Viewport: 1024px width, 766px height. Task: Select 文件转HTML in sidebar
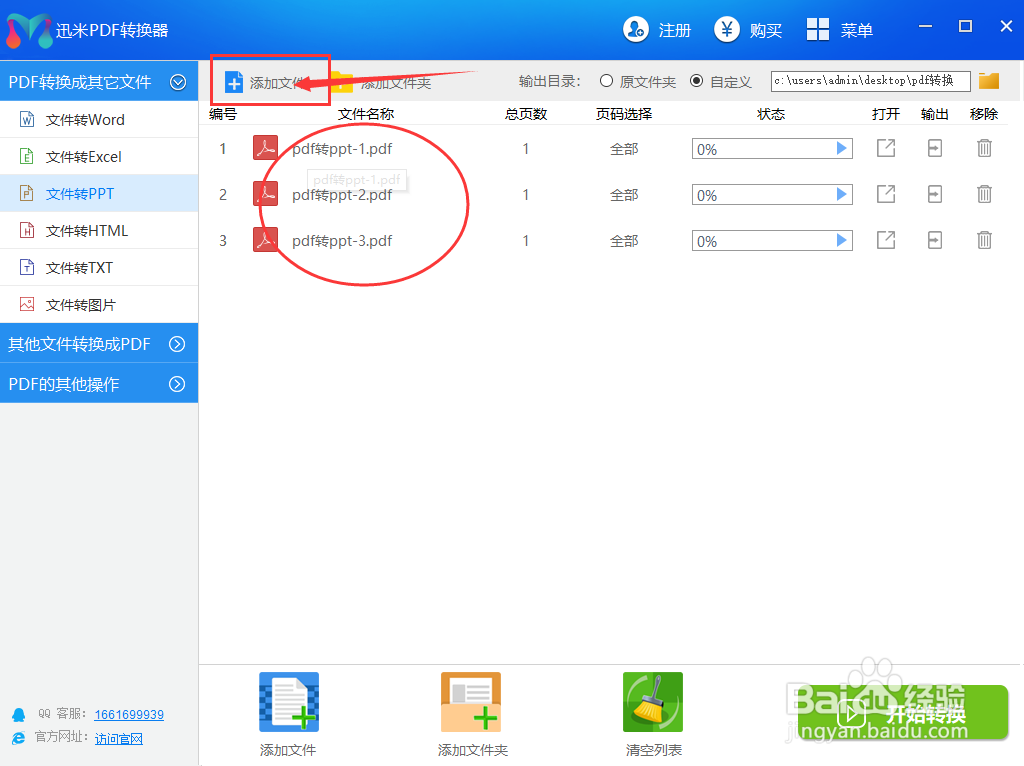coord(99,231)
